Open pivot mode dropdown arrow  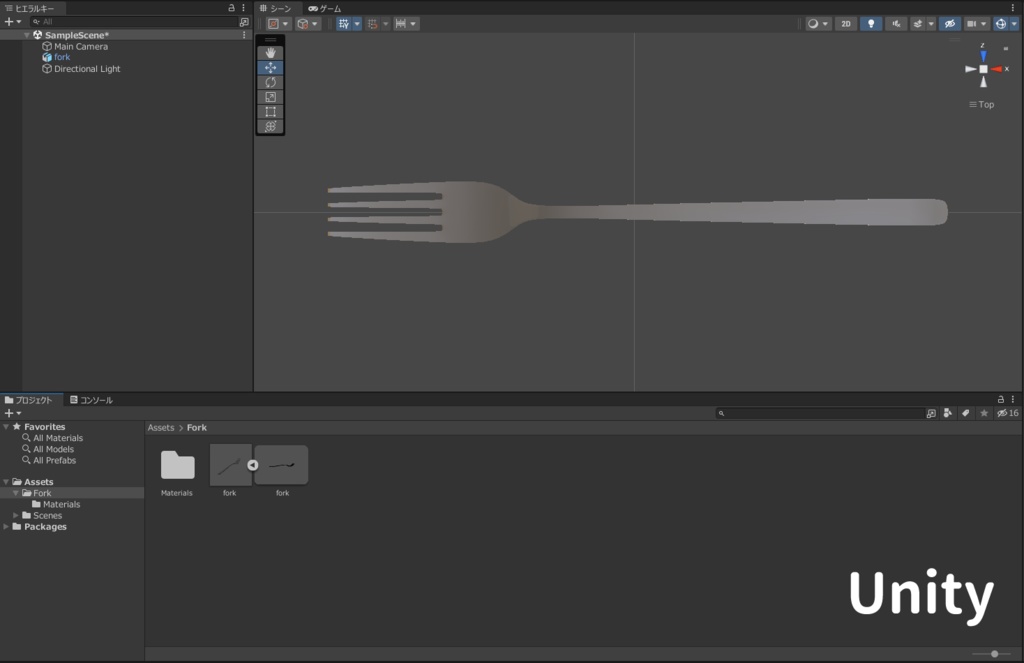click(285, 24)
